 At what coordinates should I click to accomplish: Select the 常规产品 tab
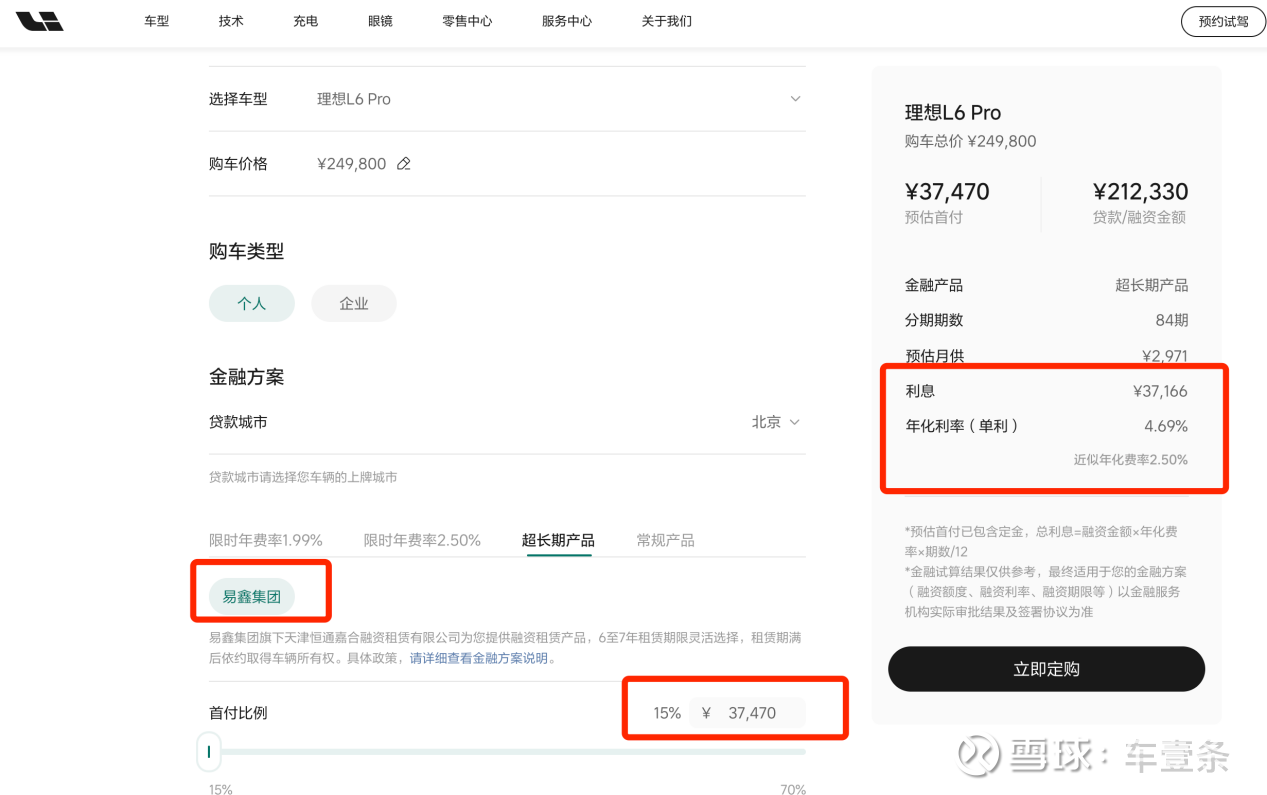(x=665, y=540)
